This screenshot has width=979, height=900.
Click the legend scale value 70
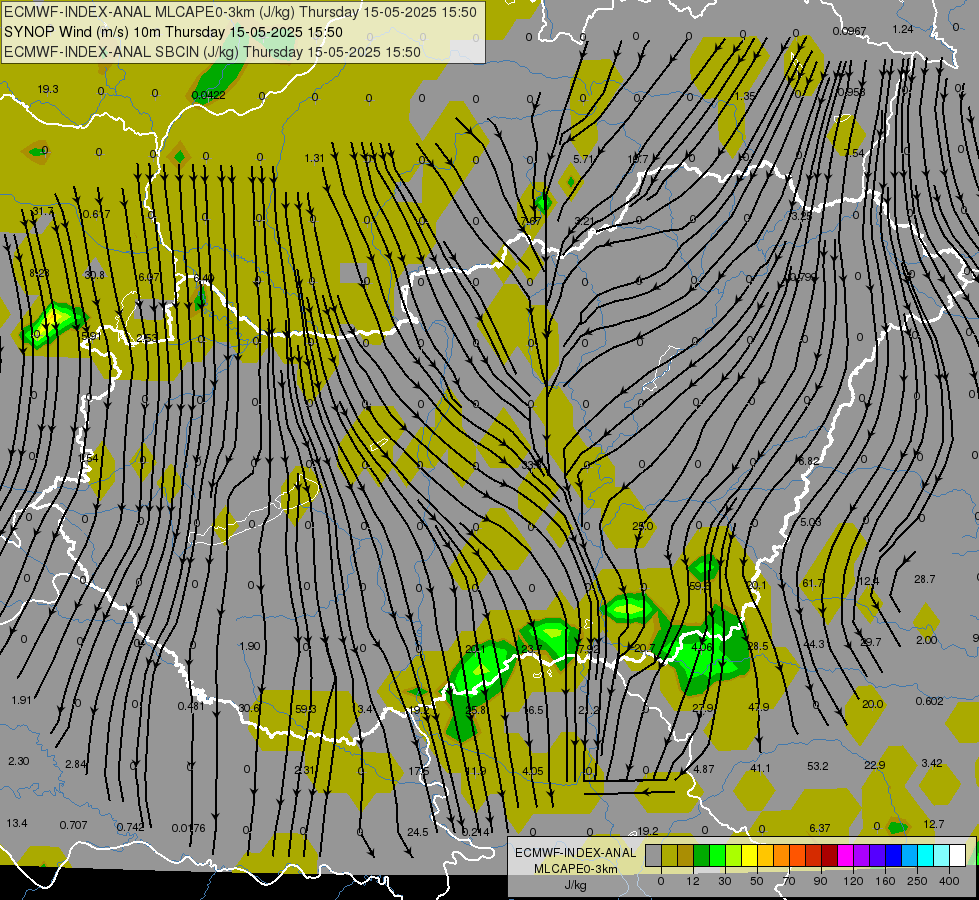[789, 881]
